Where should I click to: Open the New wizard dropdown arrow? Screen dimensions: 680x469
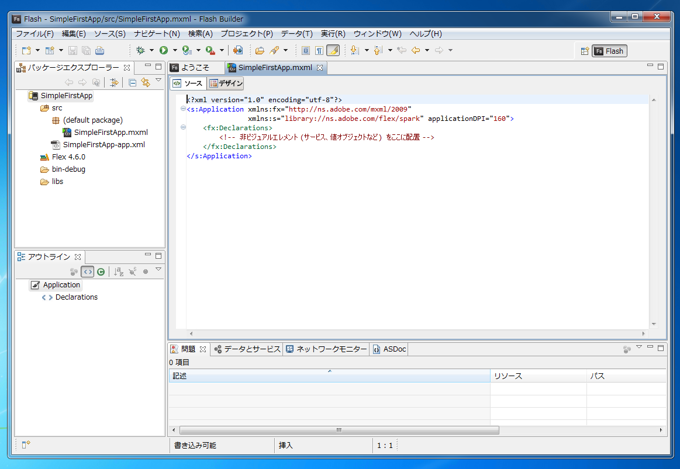pos(37,50)
